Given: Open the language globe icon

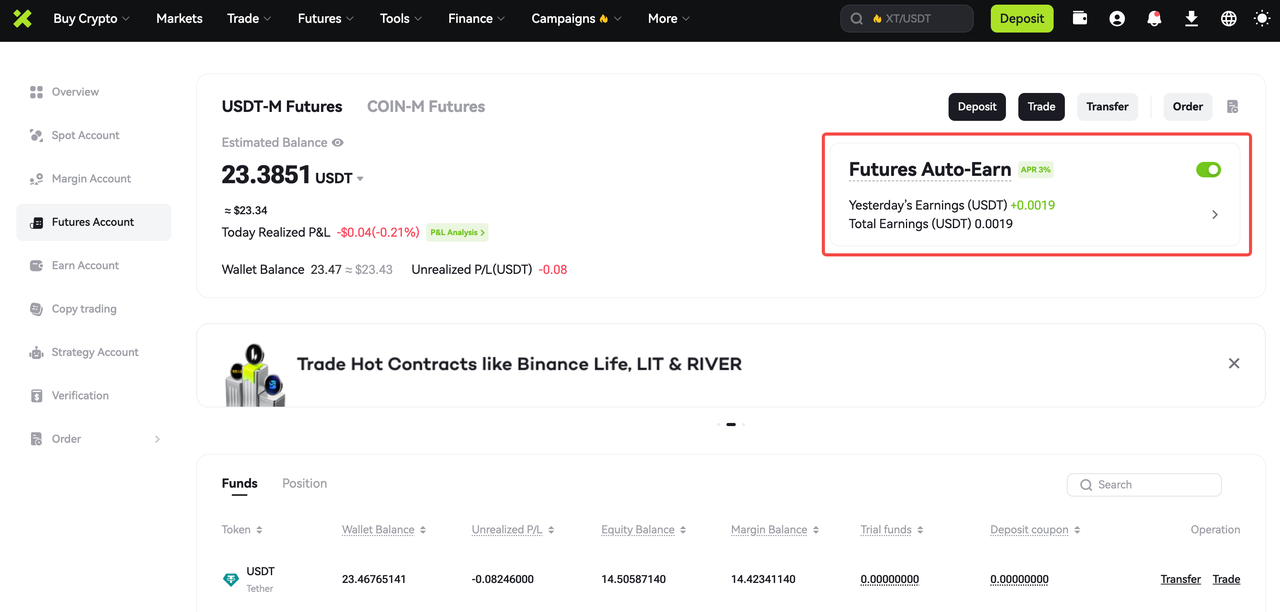Looking at the screenshot, I should [1229, 18].
